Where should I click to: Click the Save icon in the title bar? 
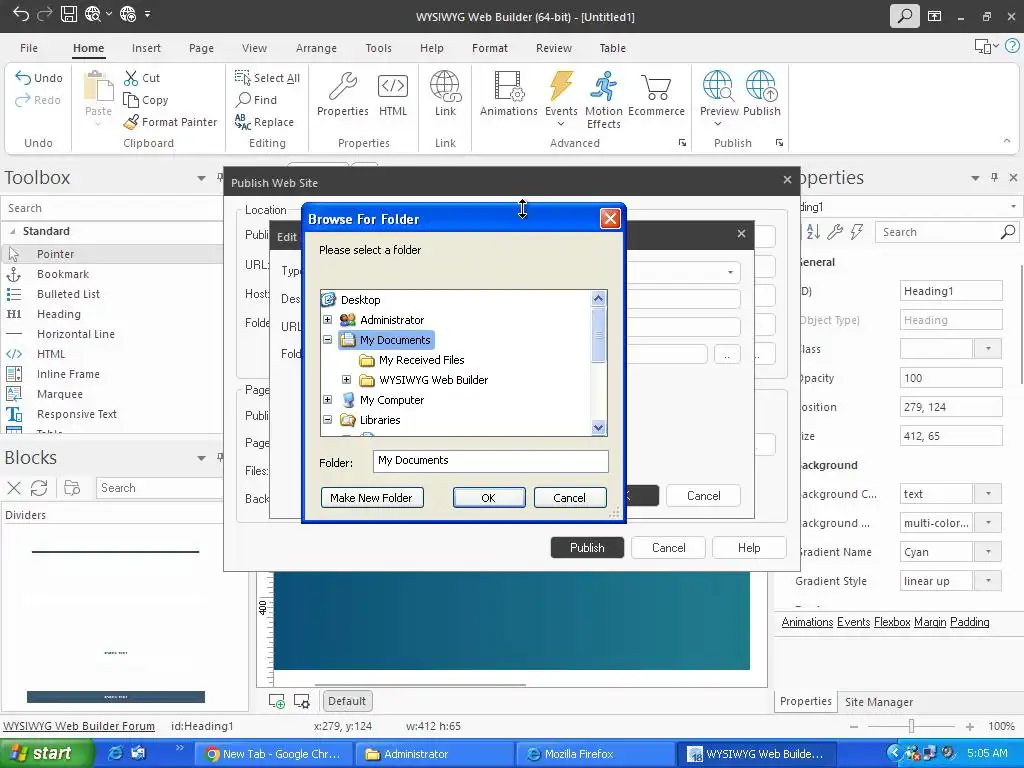(x=69, y=14)
